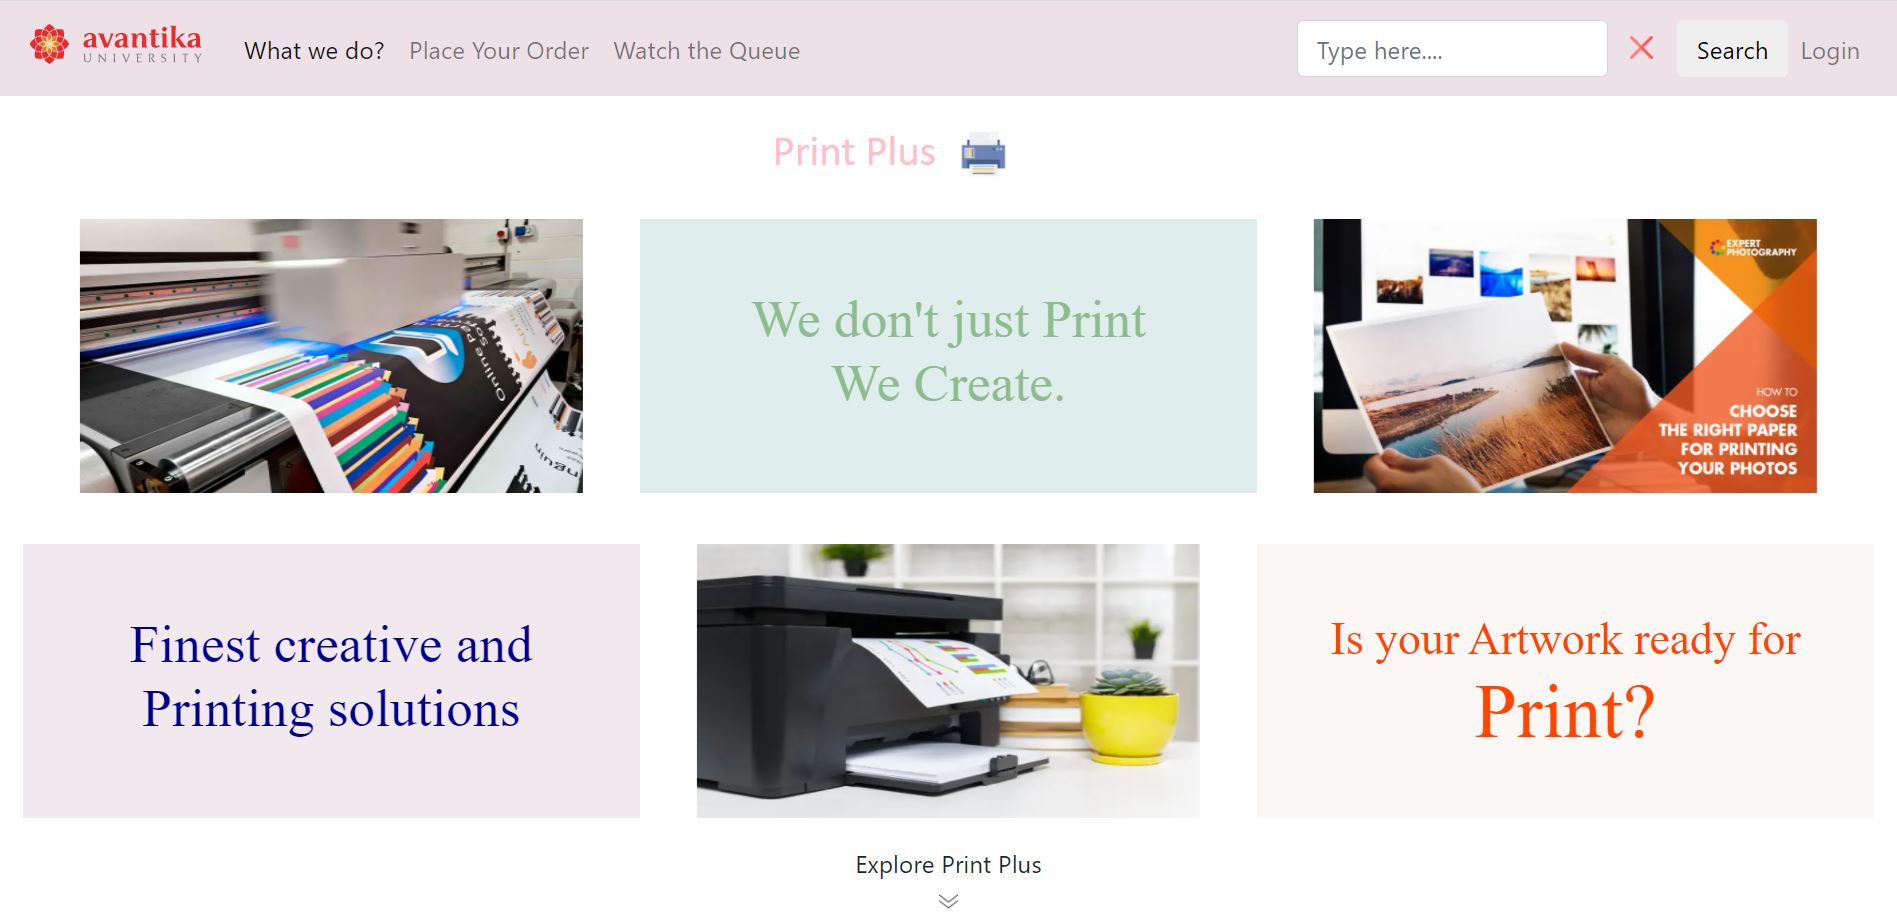Click the Avantika University logo
1897x921 pixels.
116,45
